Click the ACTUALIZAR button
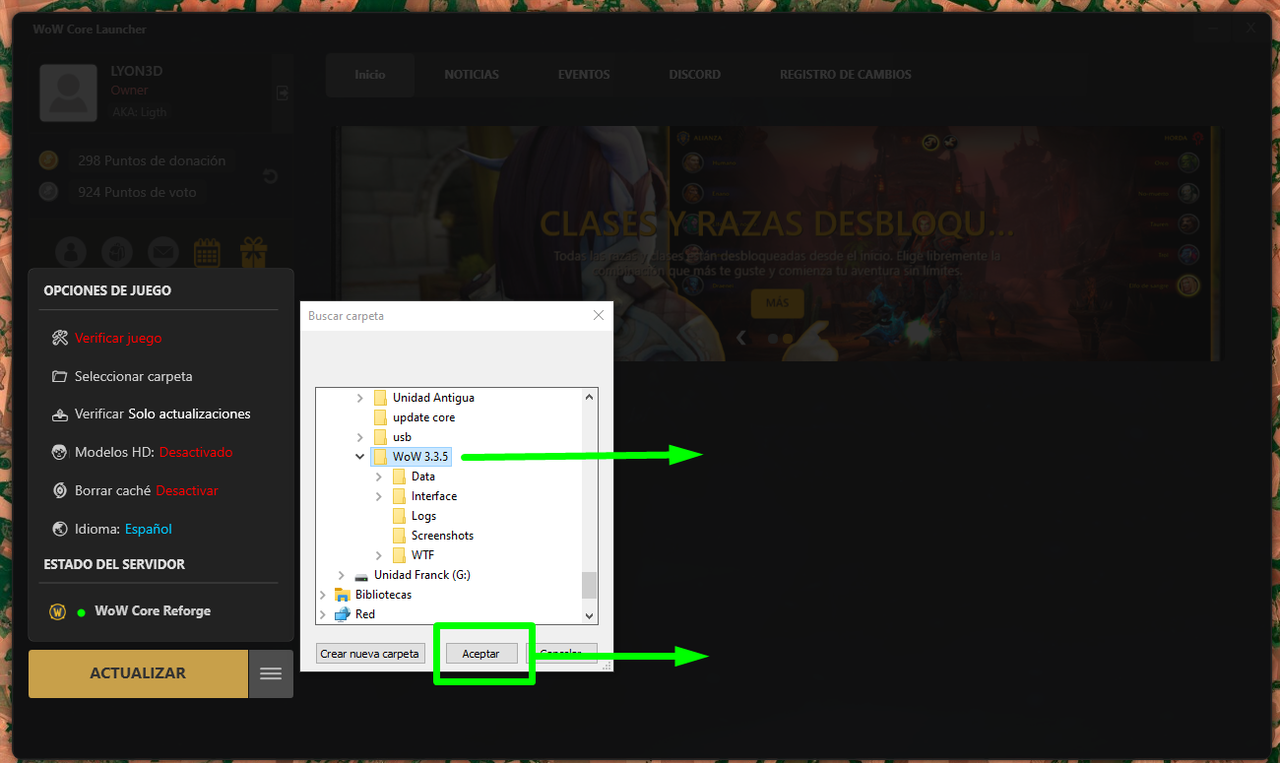 [x=138, y=673]
